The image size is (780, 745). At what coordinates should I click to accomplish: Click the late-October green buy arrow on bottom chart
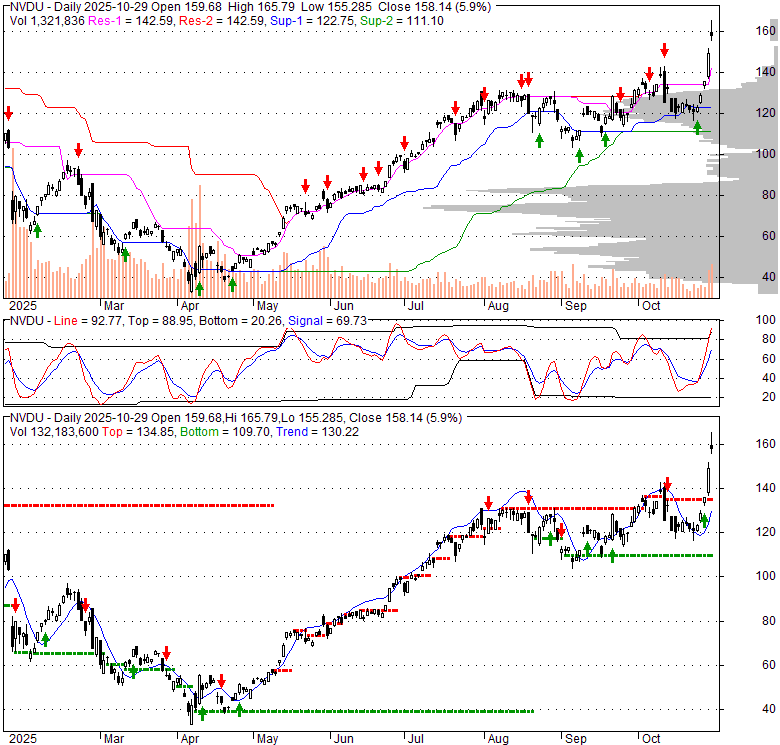(704, 521)
